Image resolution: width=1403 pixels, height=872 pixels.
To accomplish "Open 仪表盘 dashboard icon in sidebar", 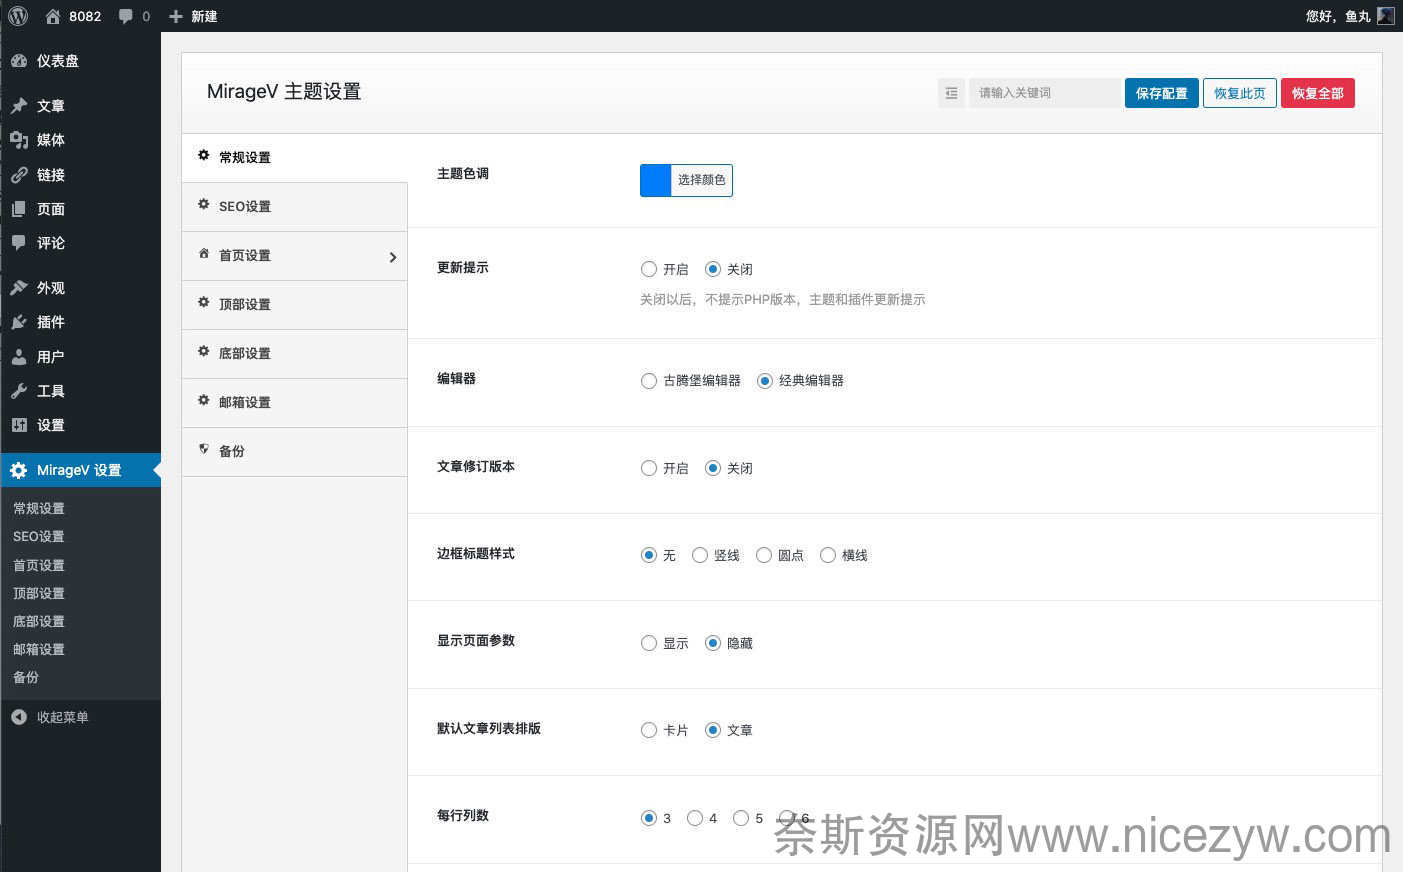I will 19,61.
